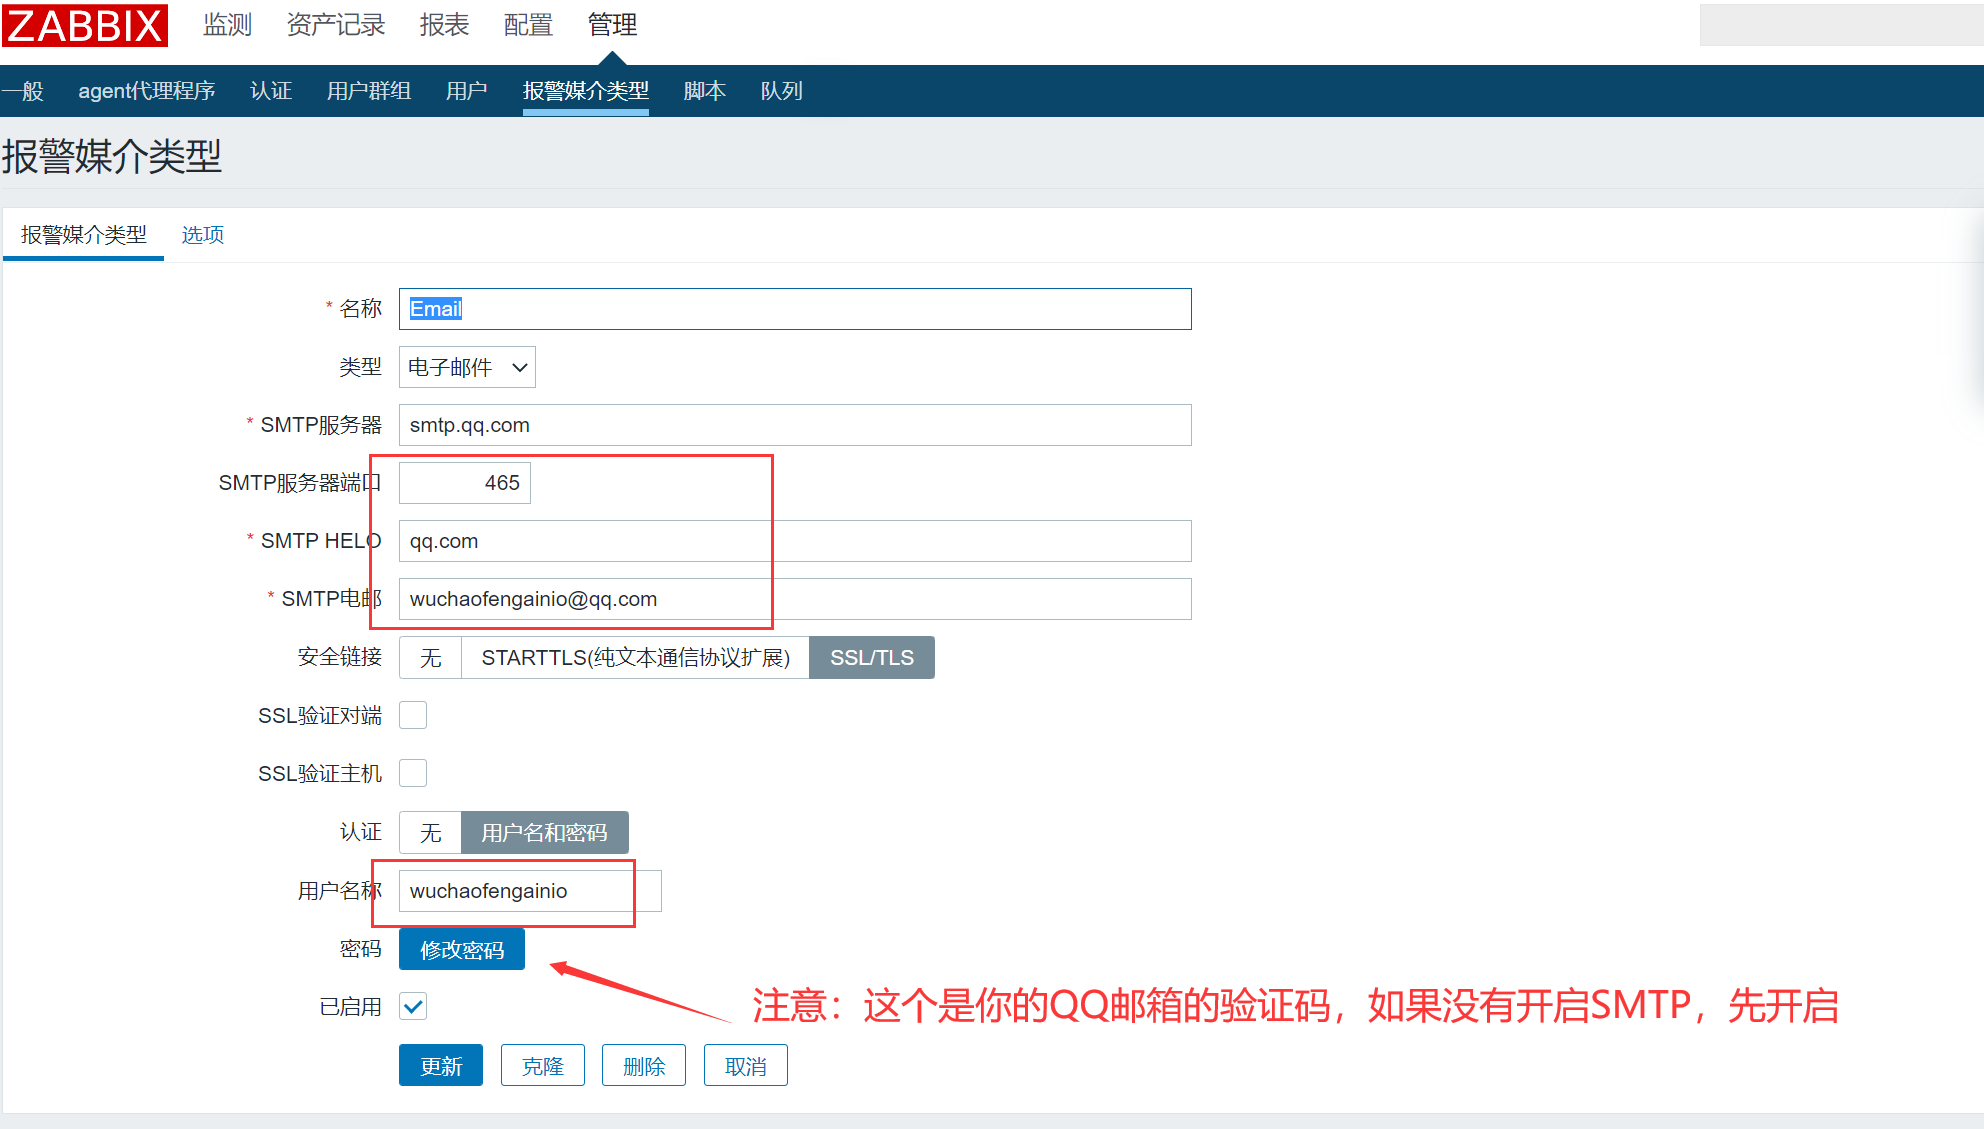This screenshot has height=1129, width=1984.
Task: Select 报警媒介类型 in the submenu
Action: (586, 91)
